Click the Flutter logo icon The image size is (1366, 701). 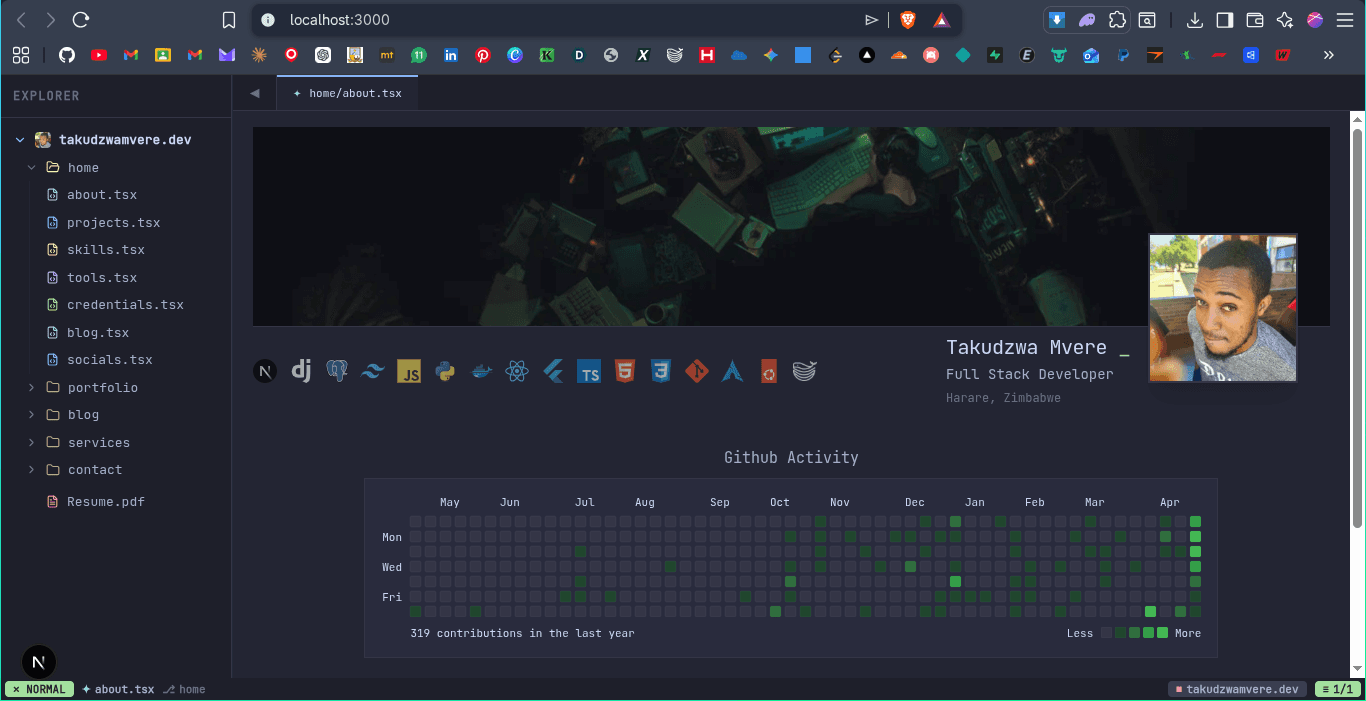[x=553, y=371]
